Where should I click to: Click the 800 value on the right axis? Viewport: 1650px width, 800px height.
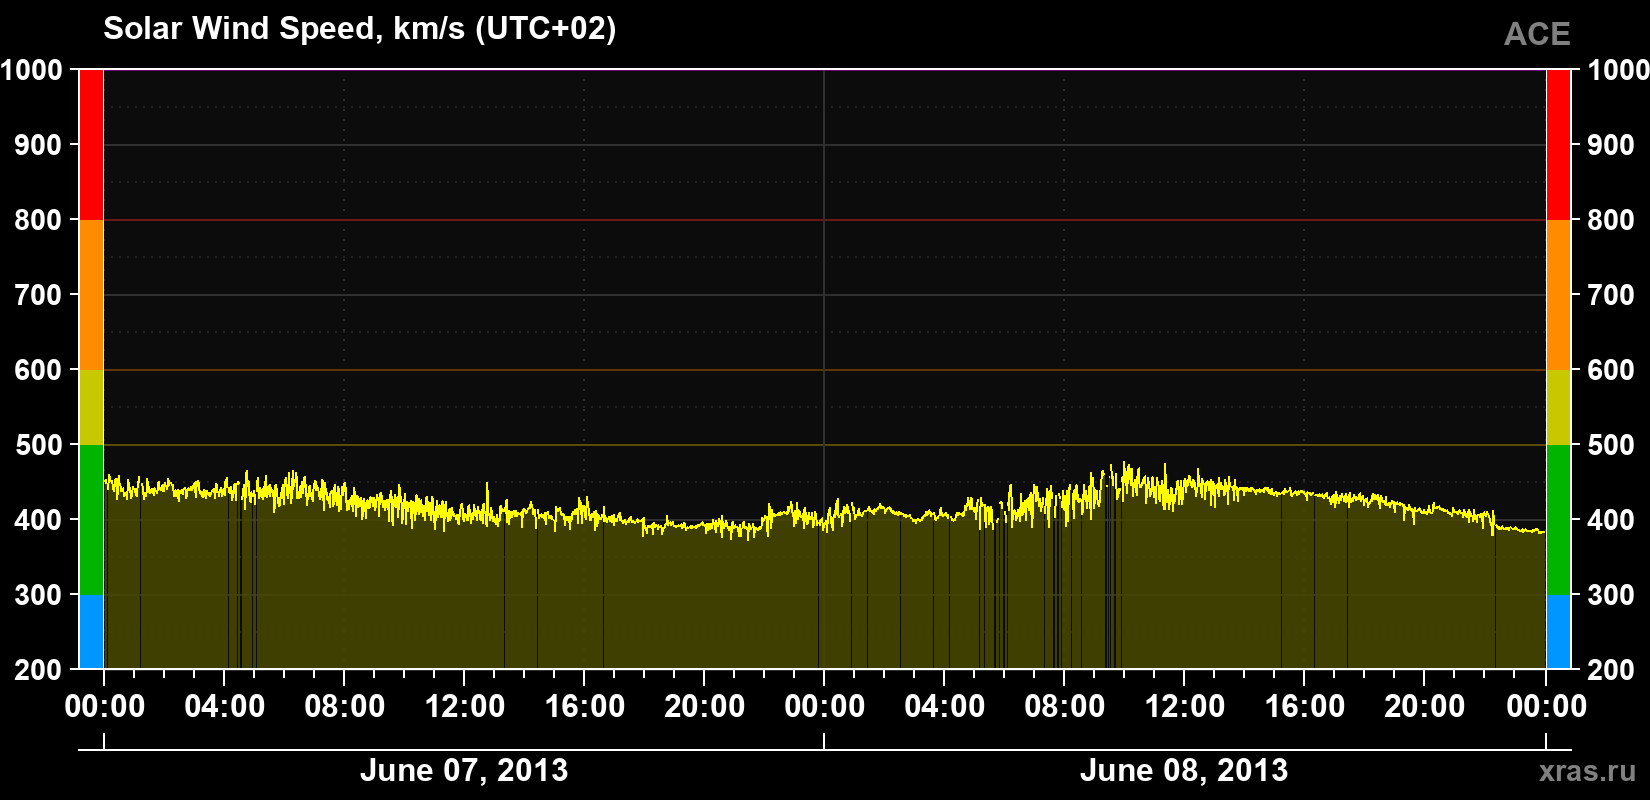(x=1611, y=220)
